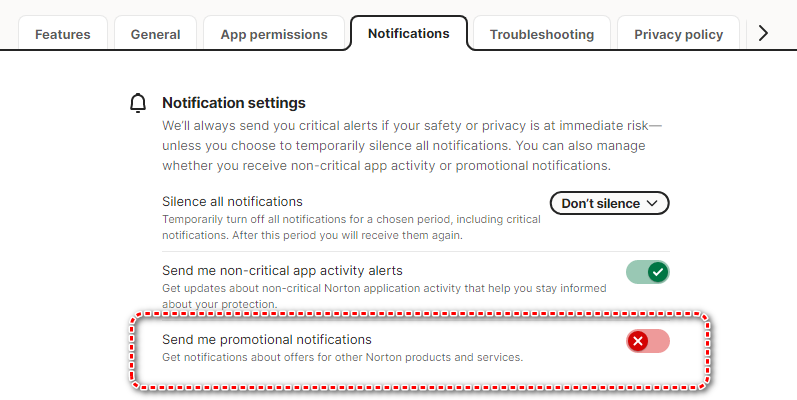797x400 pixels.
Task: Click Send me non-critical app activity alerts label
Action: (x=282, y=270)
